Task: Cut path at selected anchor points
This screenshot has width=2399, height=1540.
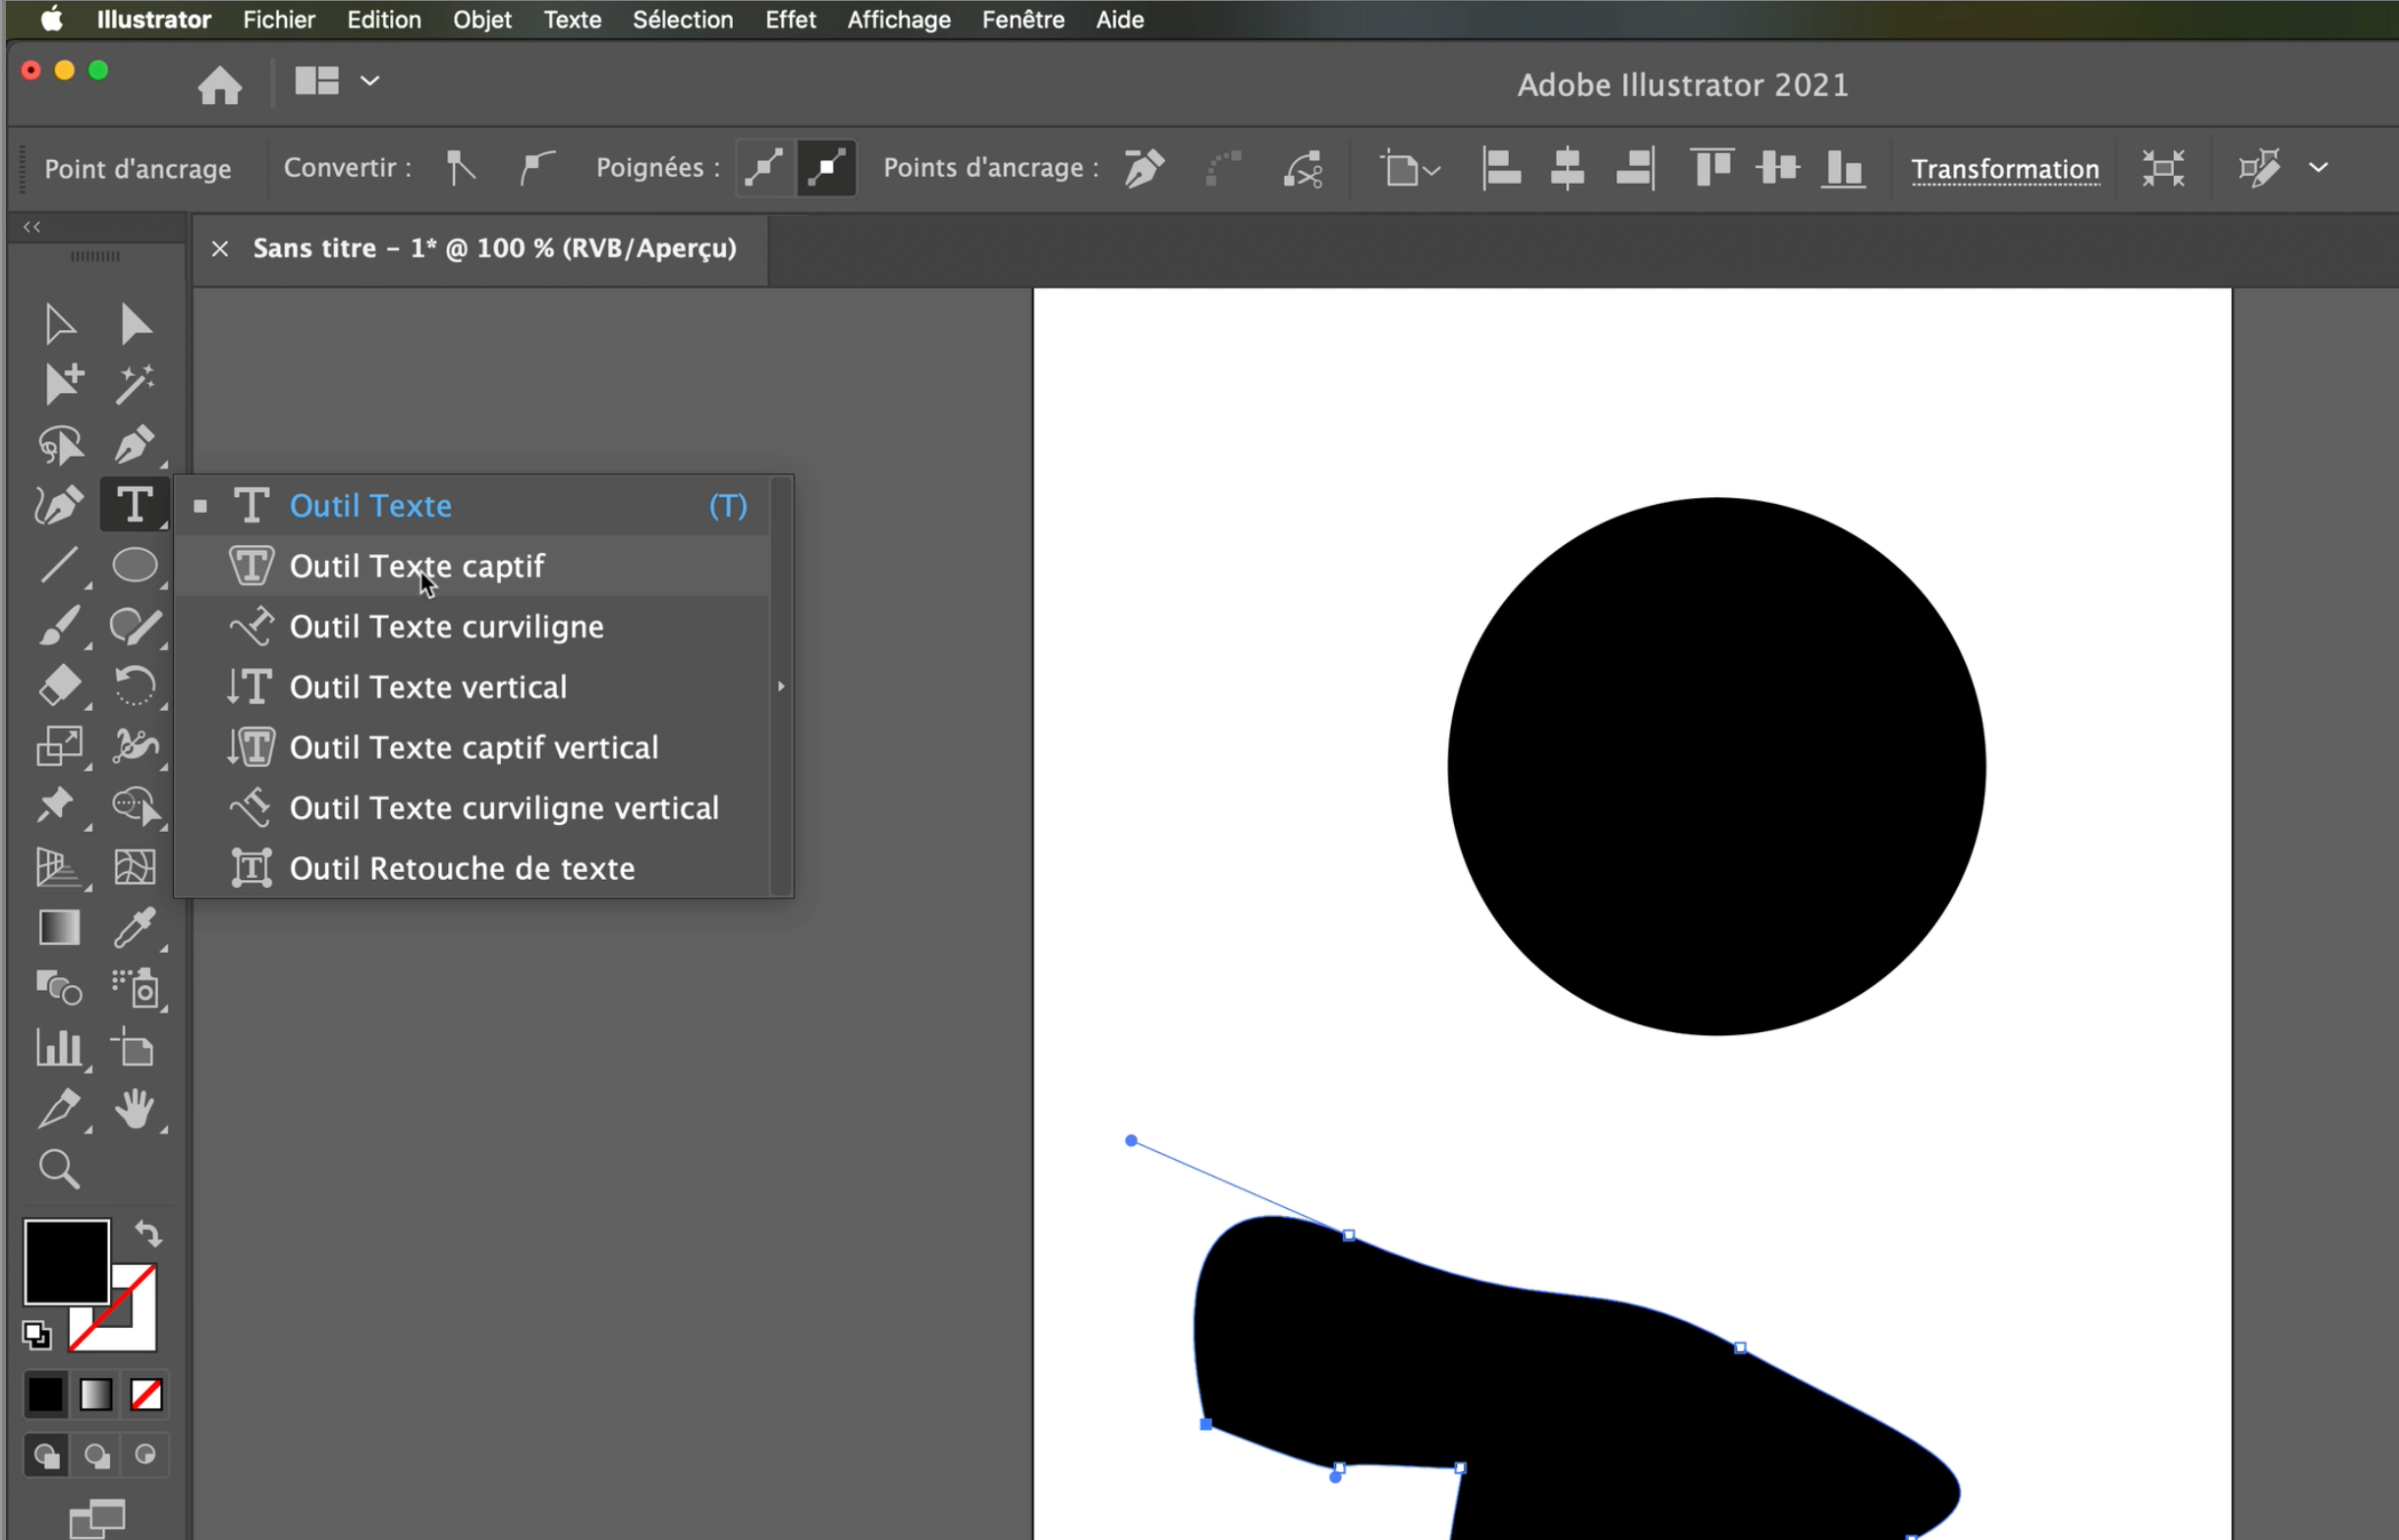Action: [1303, 169]
